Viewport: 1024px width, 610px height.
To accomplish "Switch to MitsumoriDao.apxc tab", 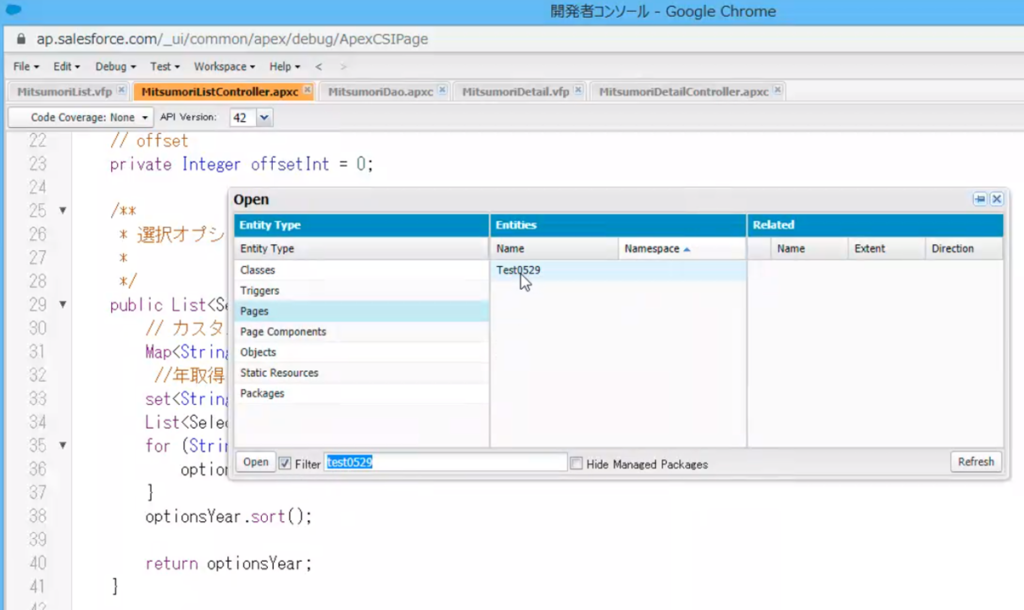I will click(x=380, y=91).
